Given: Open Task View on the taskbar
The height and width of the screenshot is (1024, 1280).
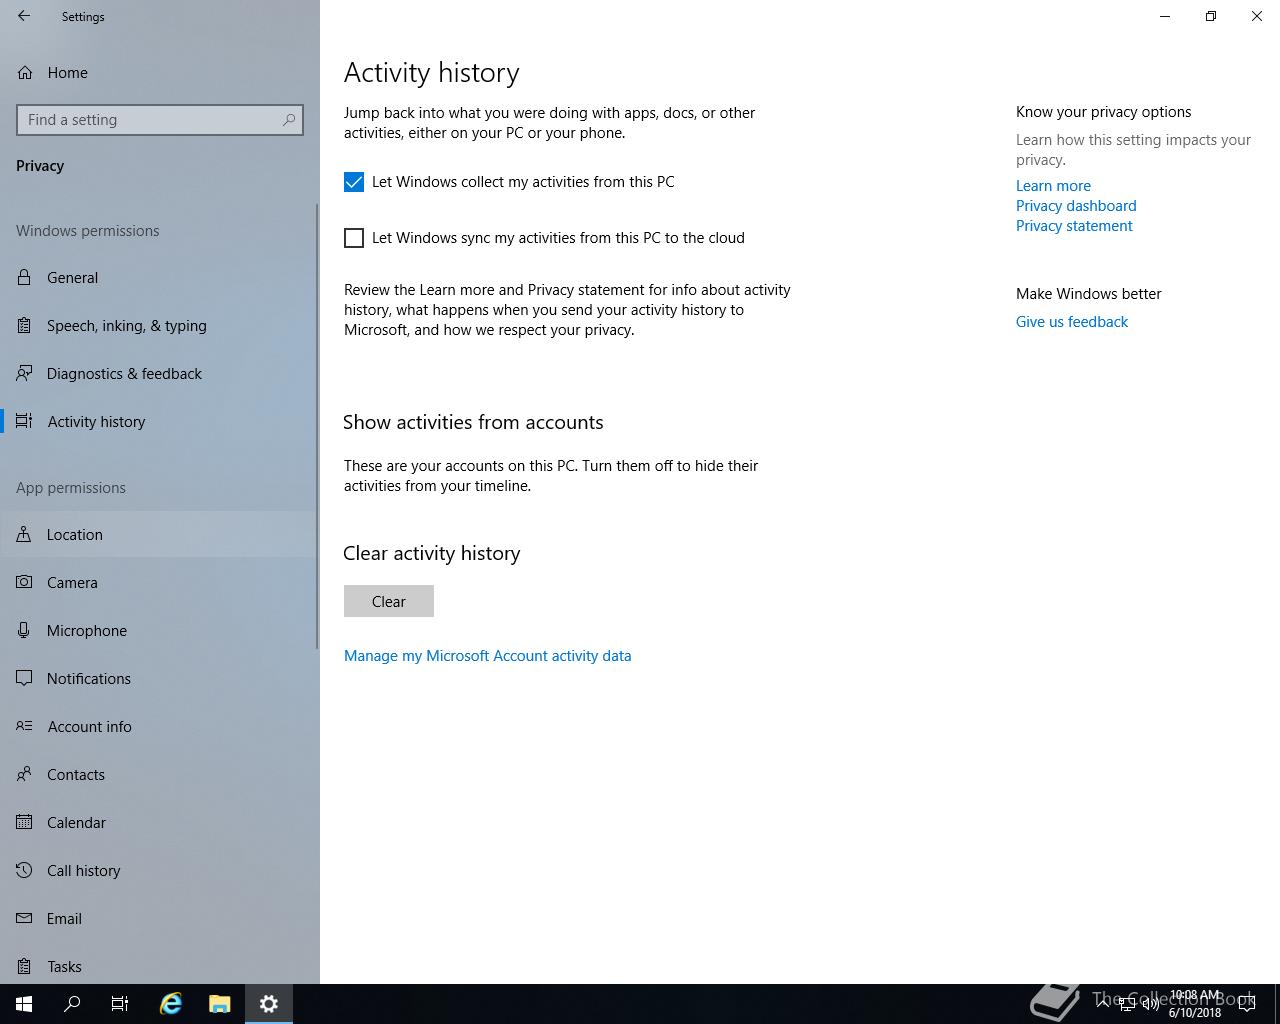Looking at the screenshot, I should click(x=120, y=1004).
